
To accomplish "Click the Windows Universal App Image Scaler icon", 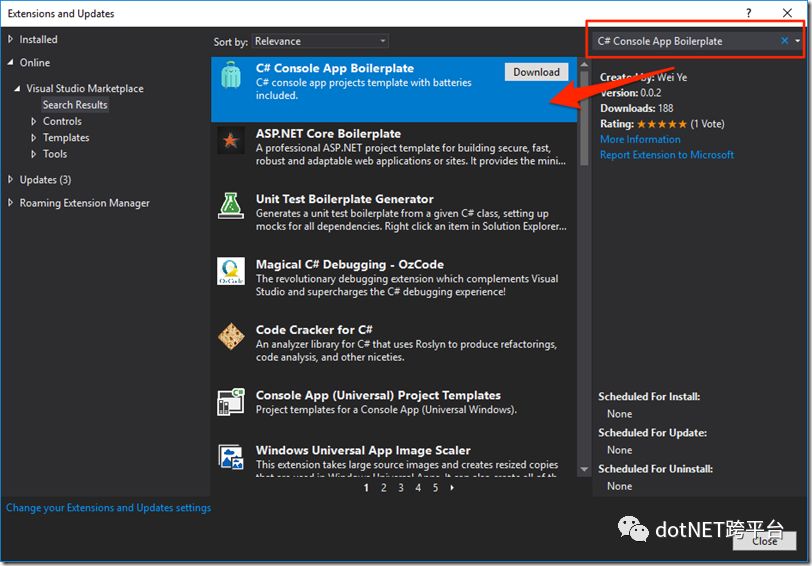I will [230, 457].
